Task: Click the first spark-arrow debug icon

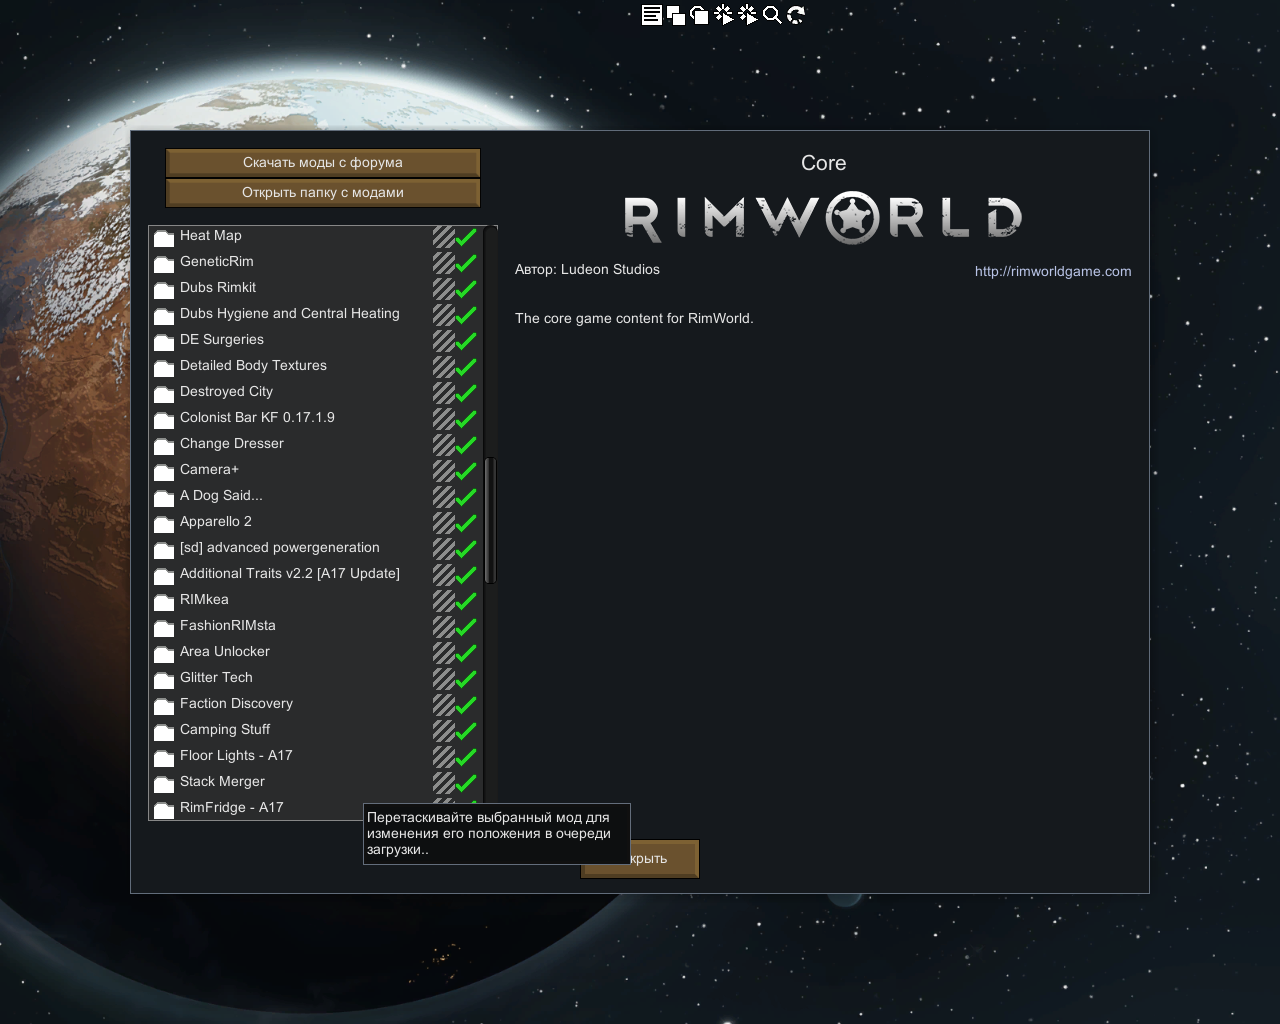Action: [x=723, y=15]
